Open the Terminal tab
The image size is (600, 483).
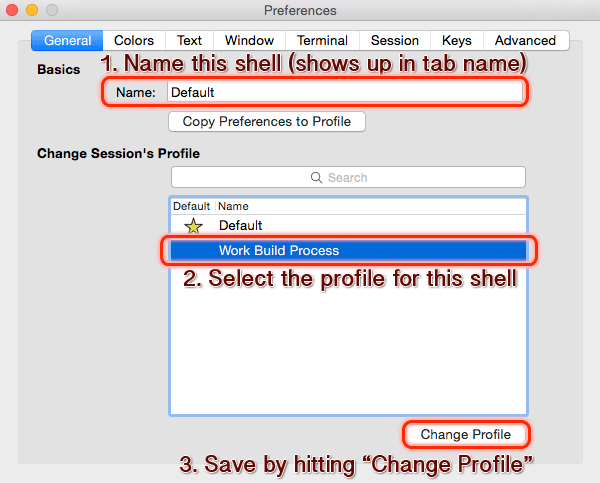click(322, 41)
